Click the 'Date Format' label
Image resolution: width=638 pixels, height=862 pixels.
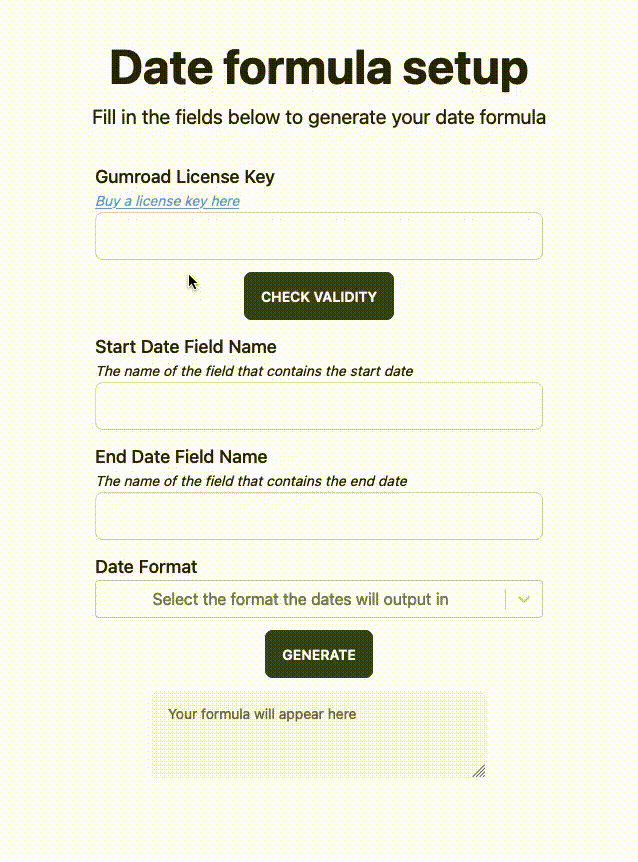coord(146,567)
